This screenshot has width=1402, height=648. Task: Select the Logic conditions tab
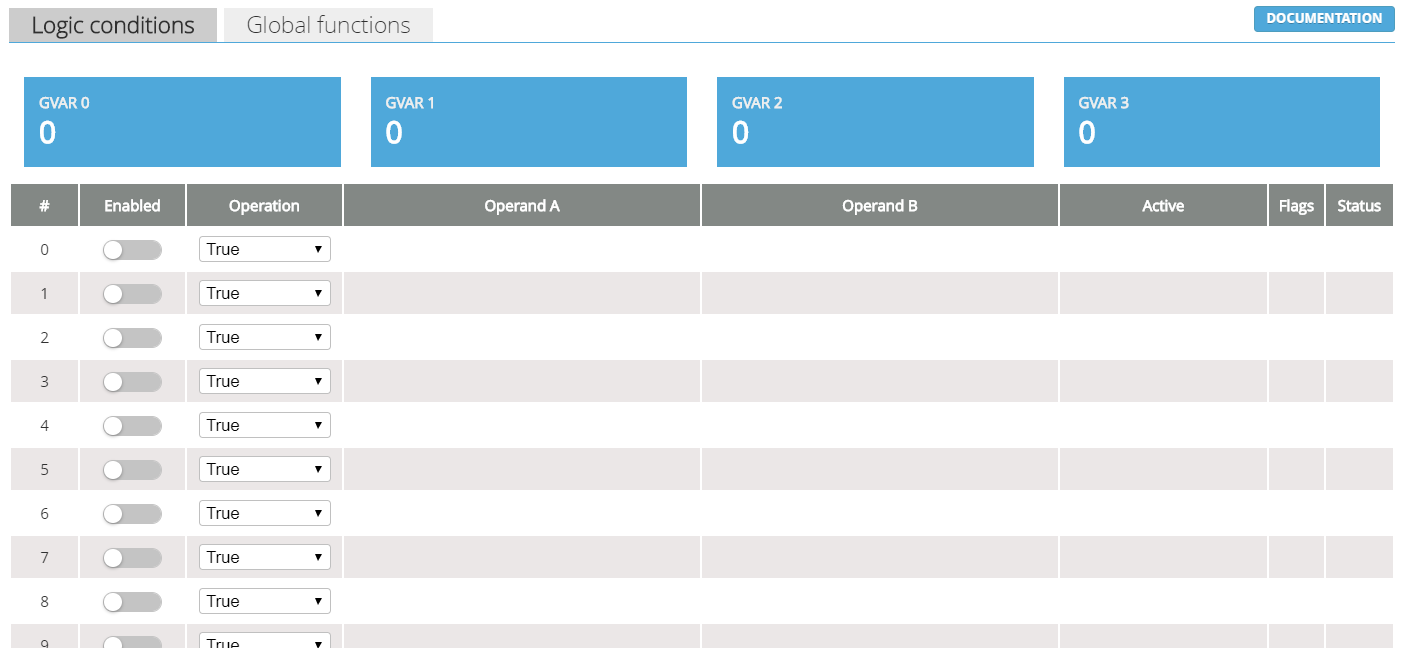pyautogui.click(x=113, y=25)
